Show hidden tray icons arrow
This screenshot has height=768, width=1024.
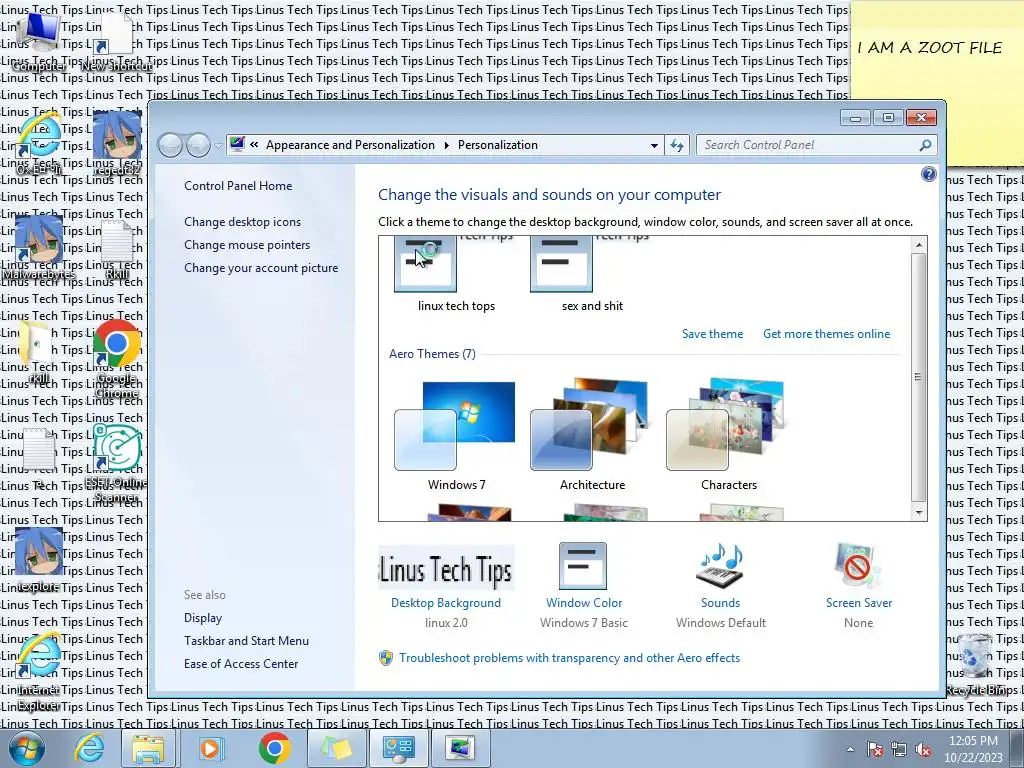tap(850, 750)
